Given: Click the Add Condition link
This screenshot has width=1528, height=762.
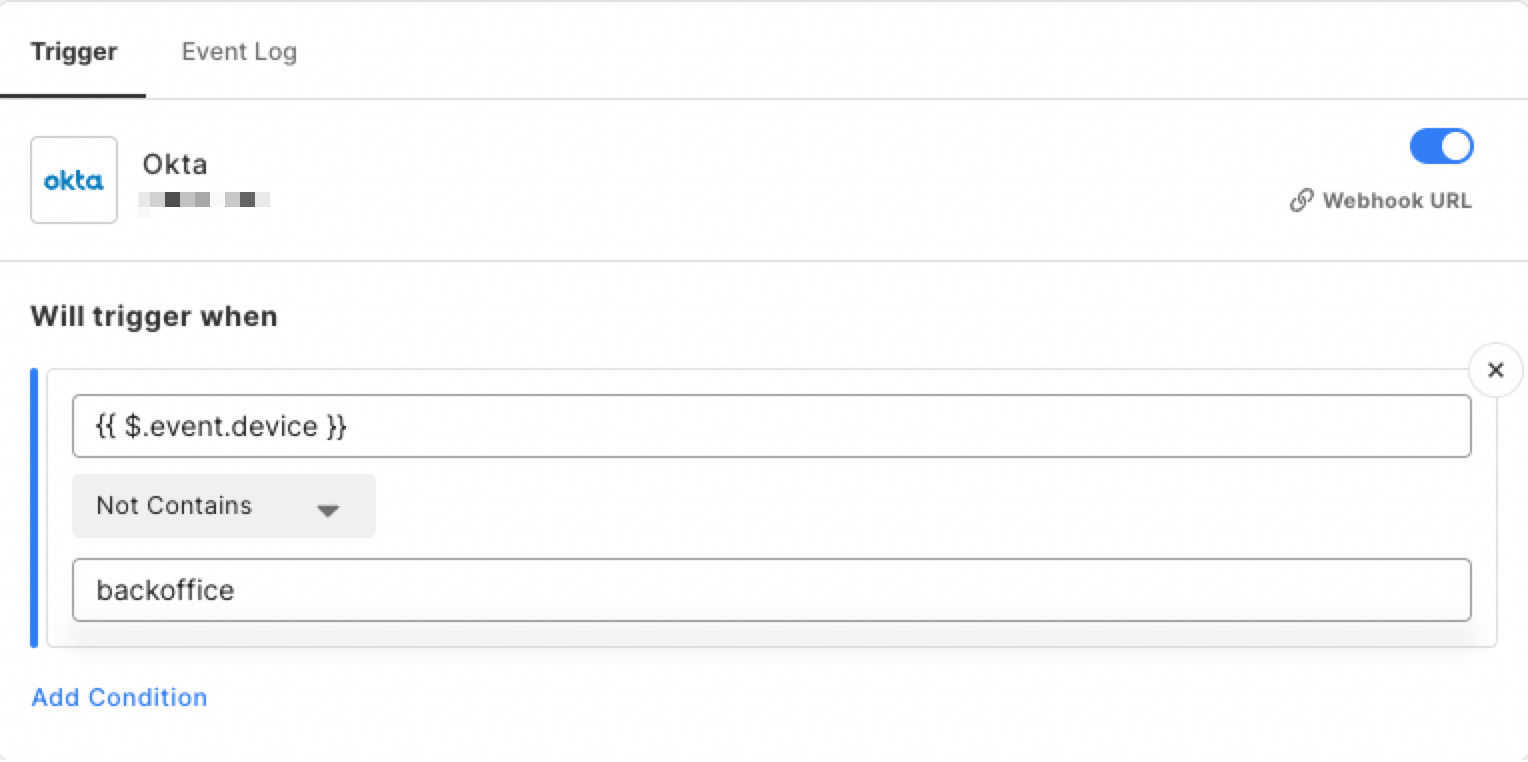Looking at the screenshot, I should pyautogui.click(x=119, y=697).
